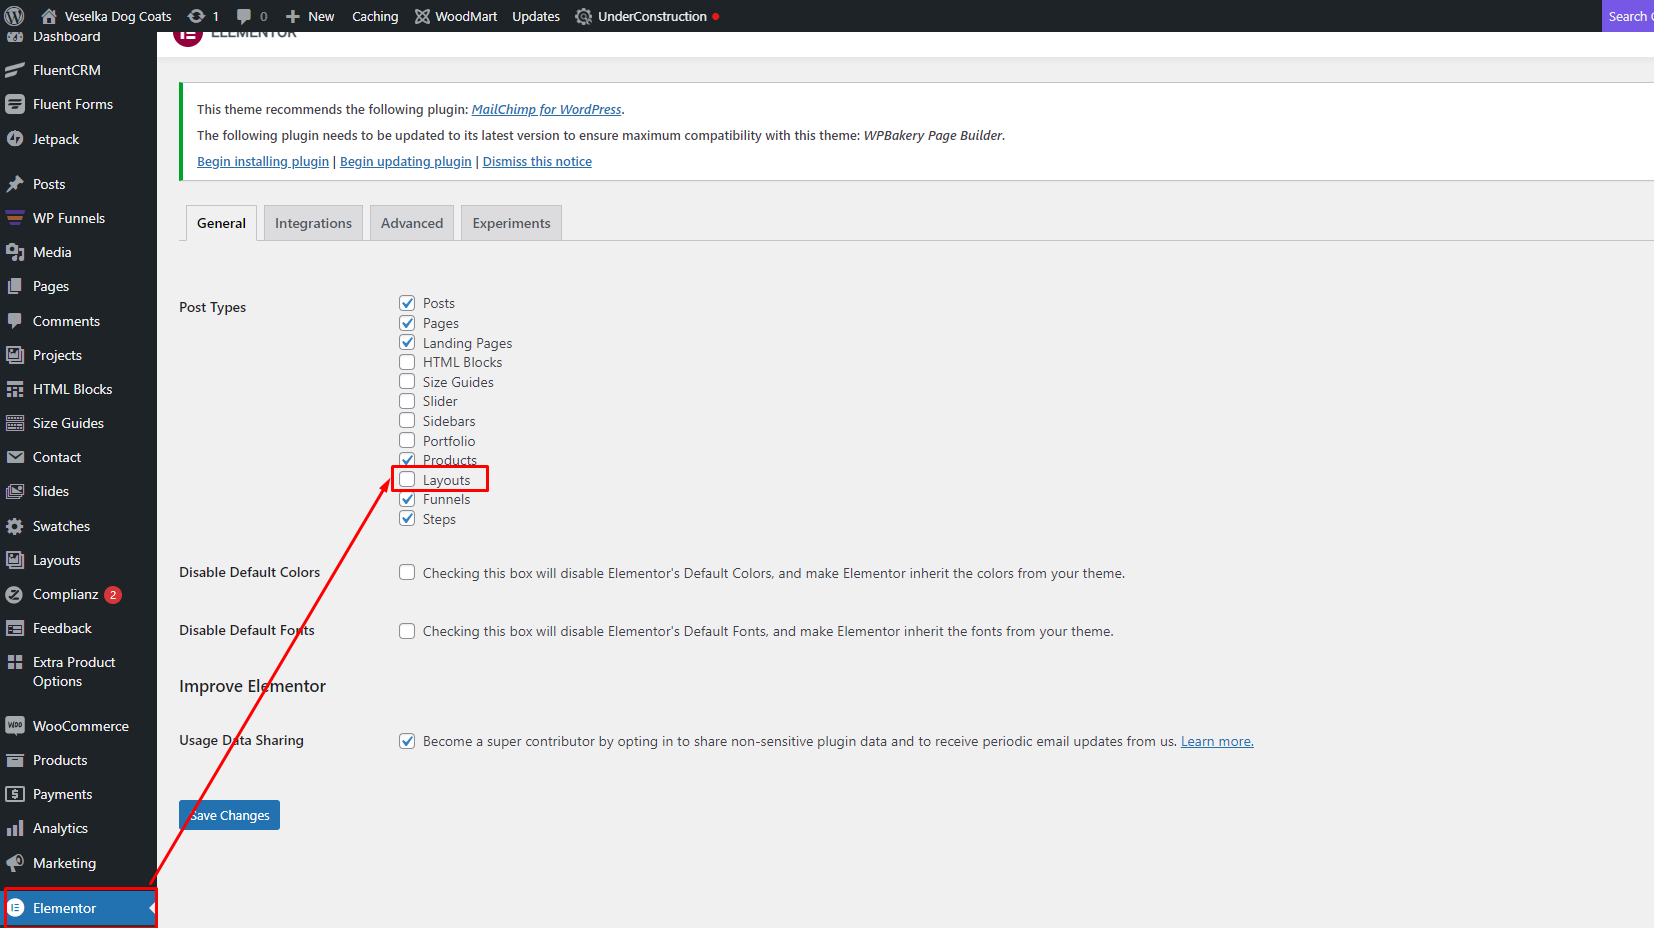Screen dimensions: 1654x928
Task: Check the Sidebars post type checkbox
Action: [x=407, y=420]
